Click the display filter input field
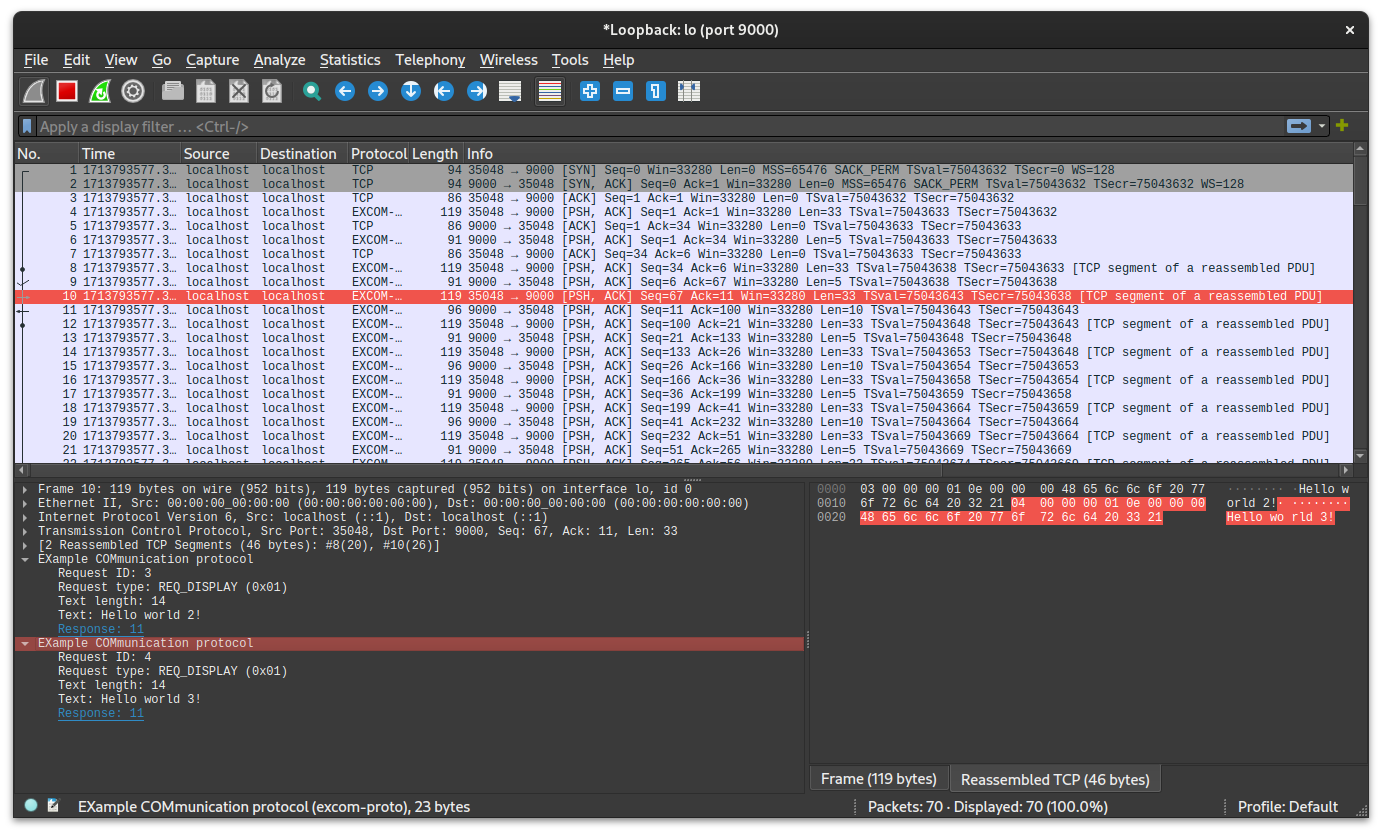 660,126
